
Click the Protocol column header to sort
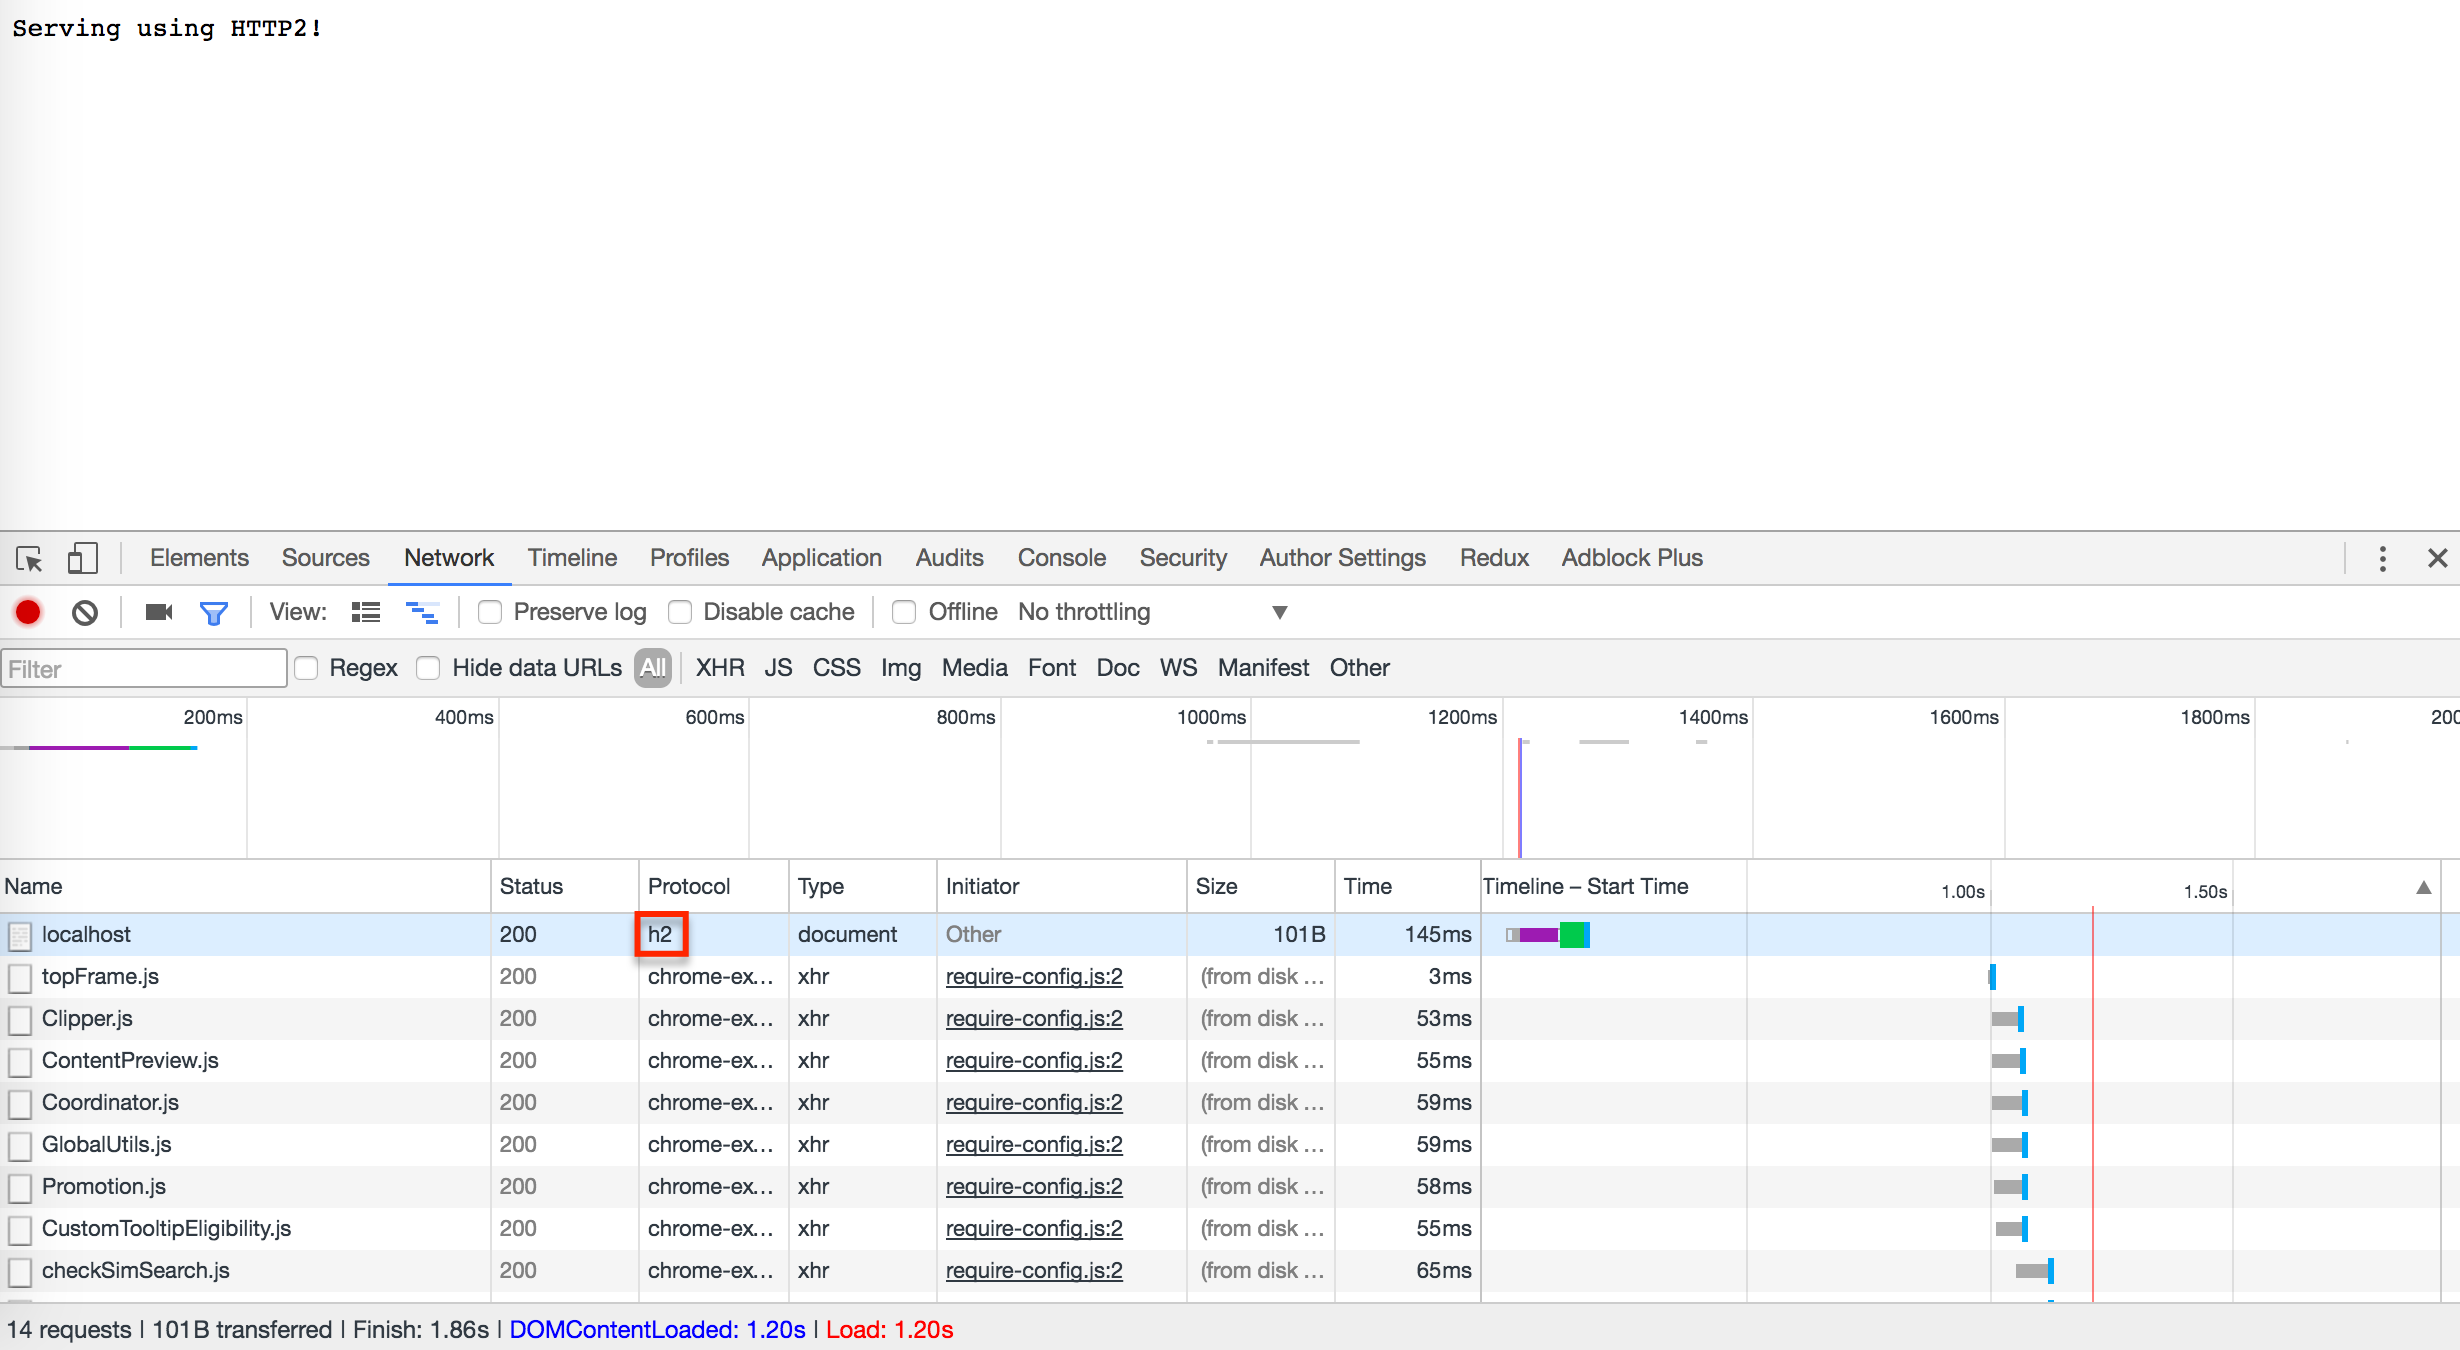pos(689,886)
